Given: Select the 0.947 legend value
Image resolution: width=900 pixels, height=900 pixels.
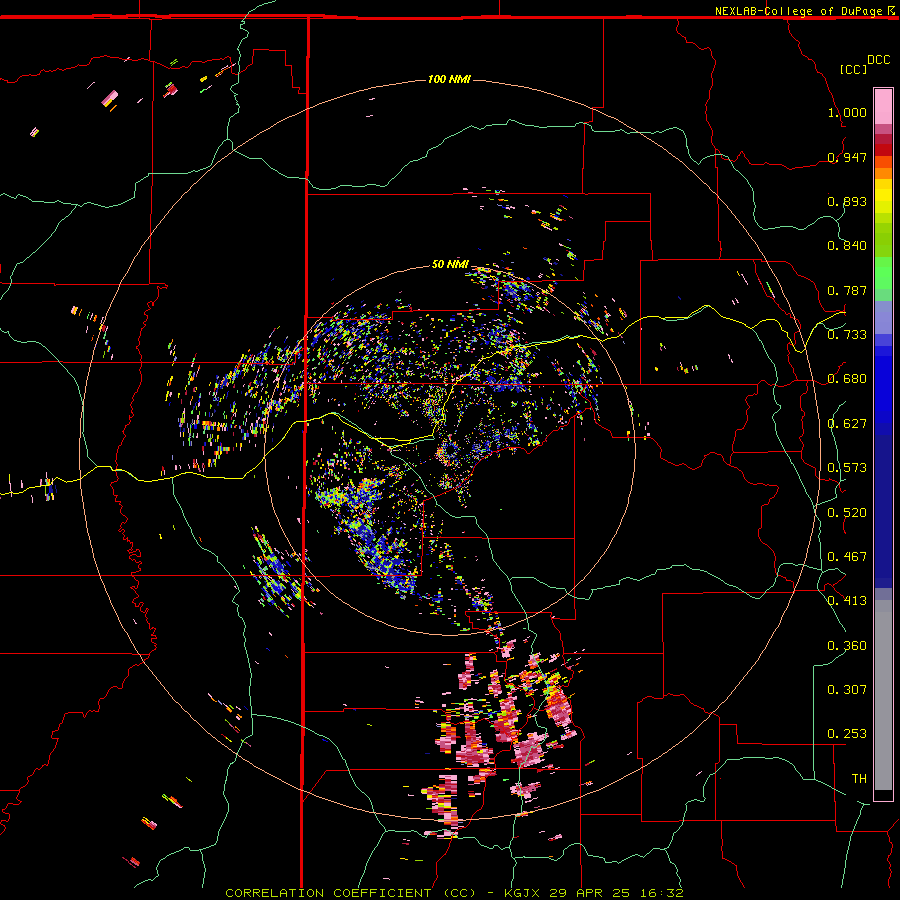Looking at the screenshot, I should 847,157.
